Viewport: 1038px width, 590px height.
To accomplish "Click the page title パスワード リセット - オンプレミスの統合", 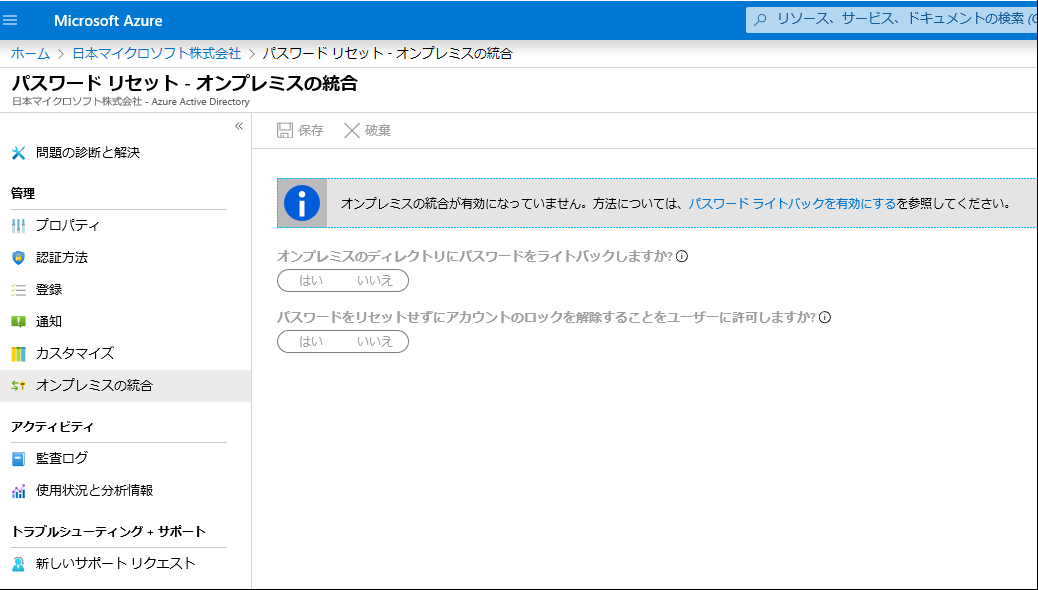I will [x=185, y=83].
